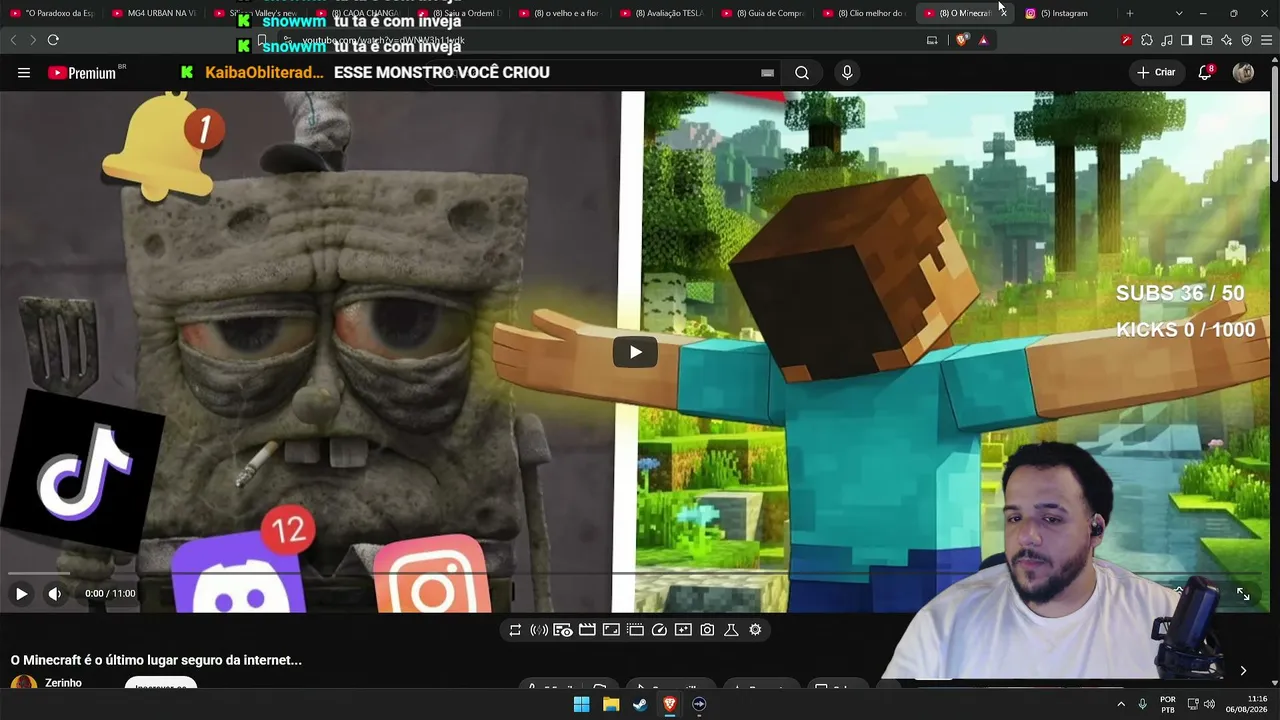
Task: Click the clapperboard cinema mode icon
Action: coord(587,630)
